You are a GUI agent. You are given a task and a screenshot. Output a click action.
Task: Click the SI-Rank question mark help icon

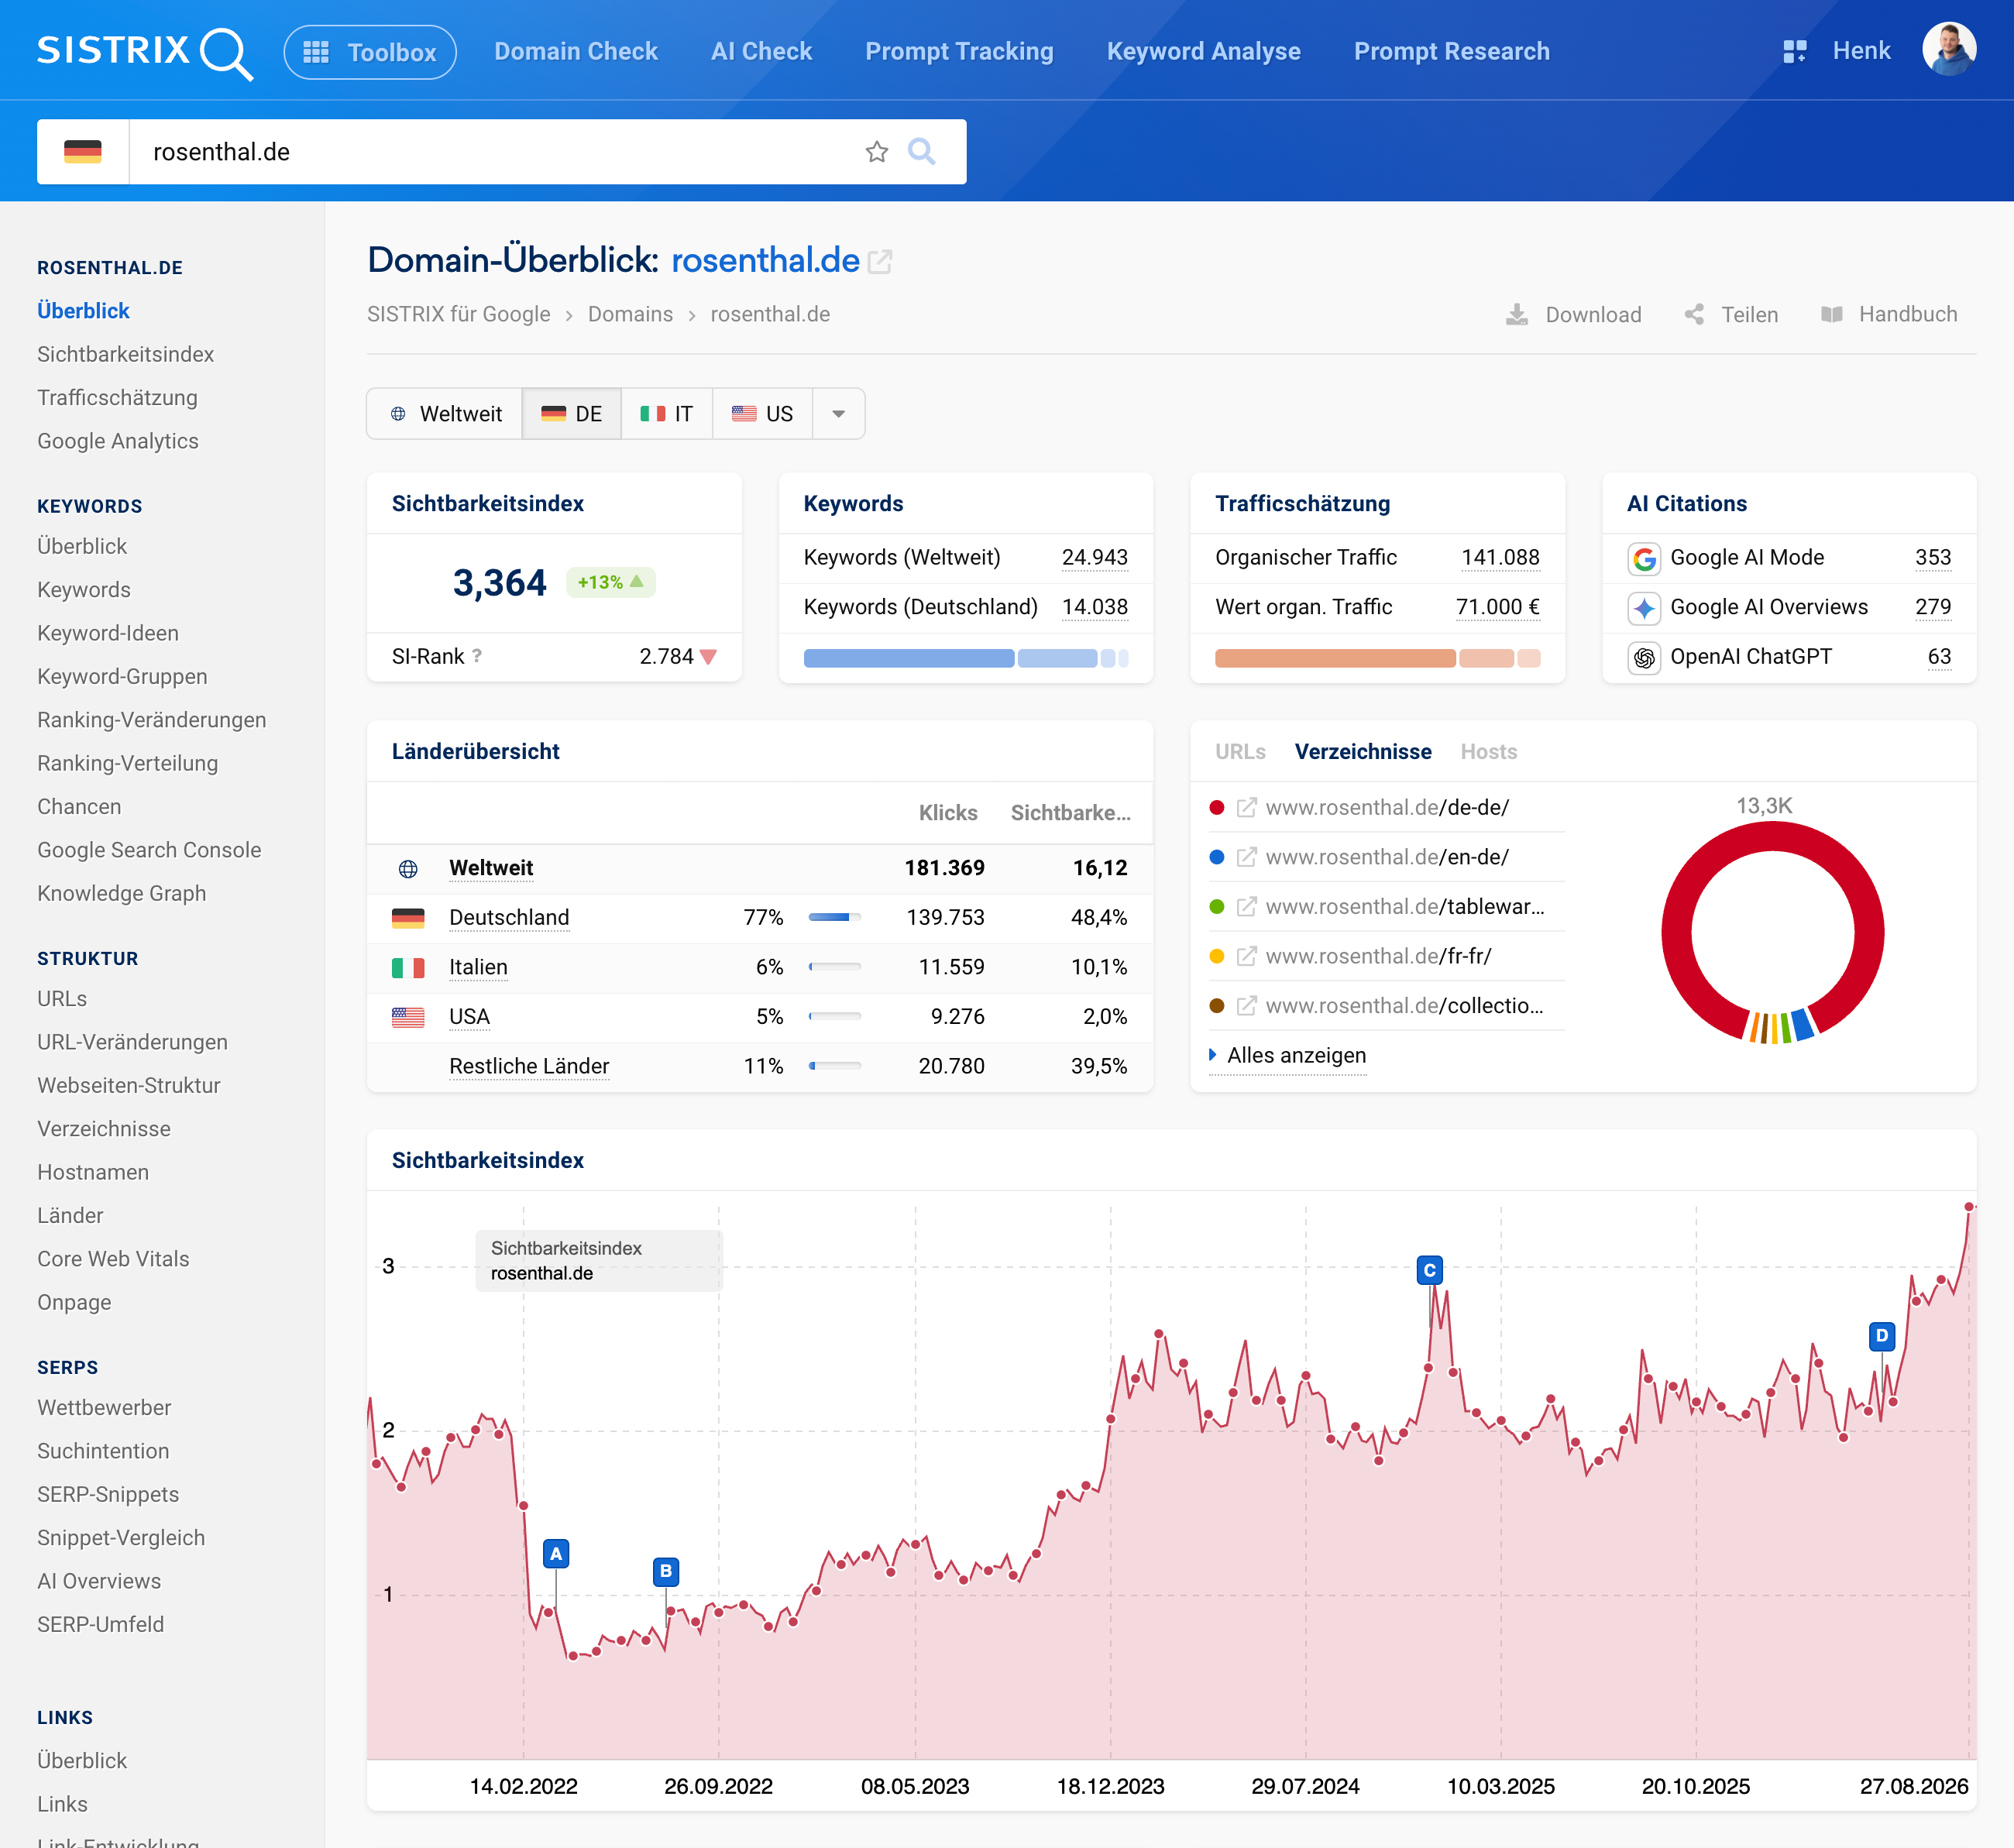coord(477,656)
